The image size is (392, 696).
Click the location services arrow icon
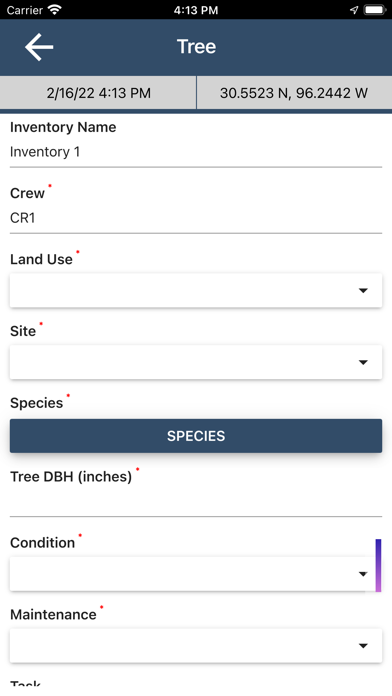tap(354, 10)
